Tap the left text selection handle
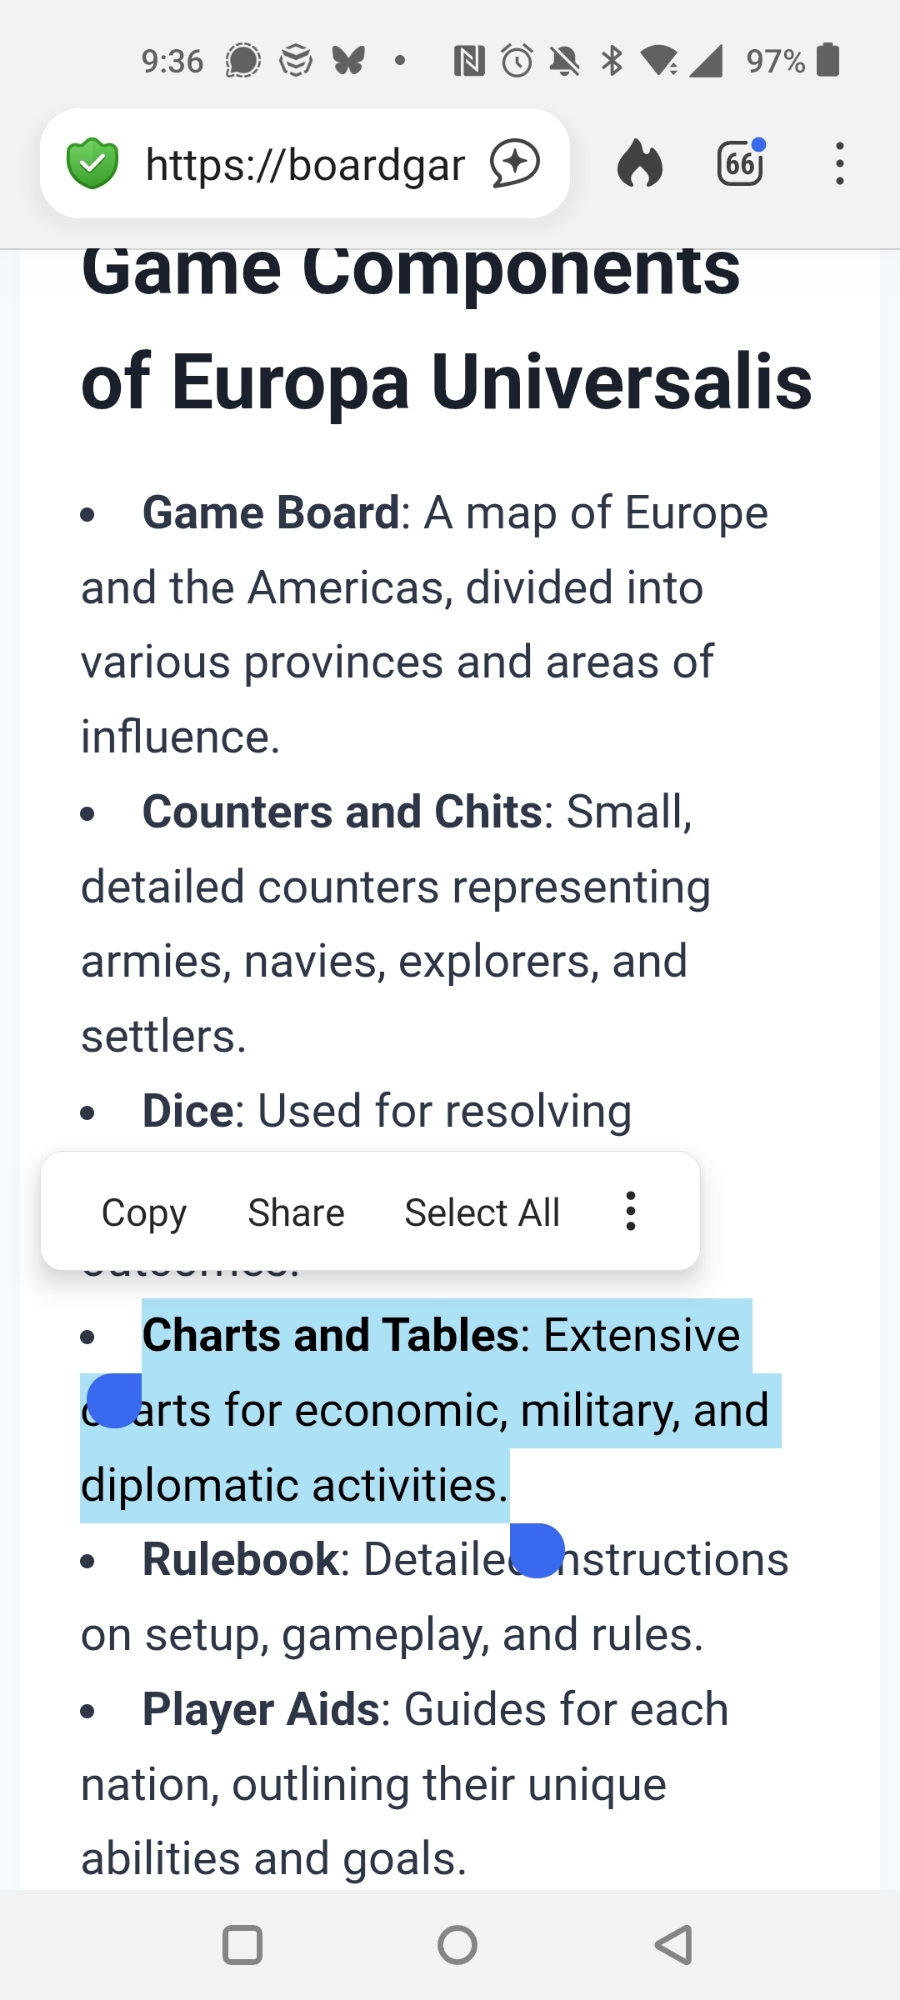The width and height of the screenshot is (900, 2000). [x=114, y=1401]
